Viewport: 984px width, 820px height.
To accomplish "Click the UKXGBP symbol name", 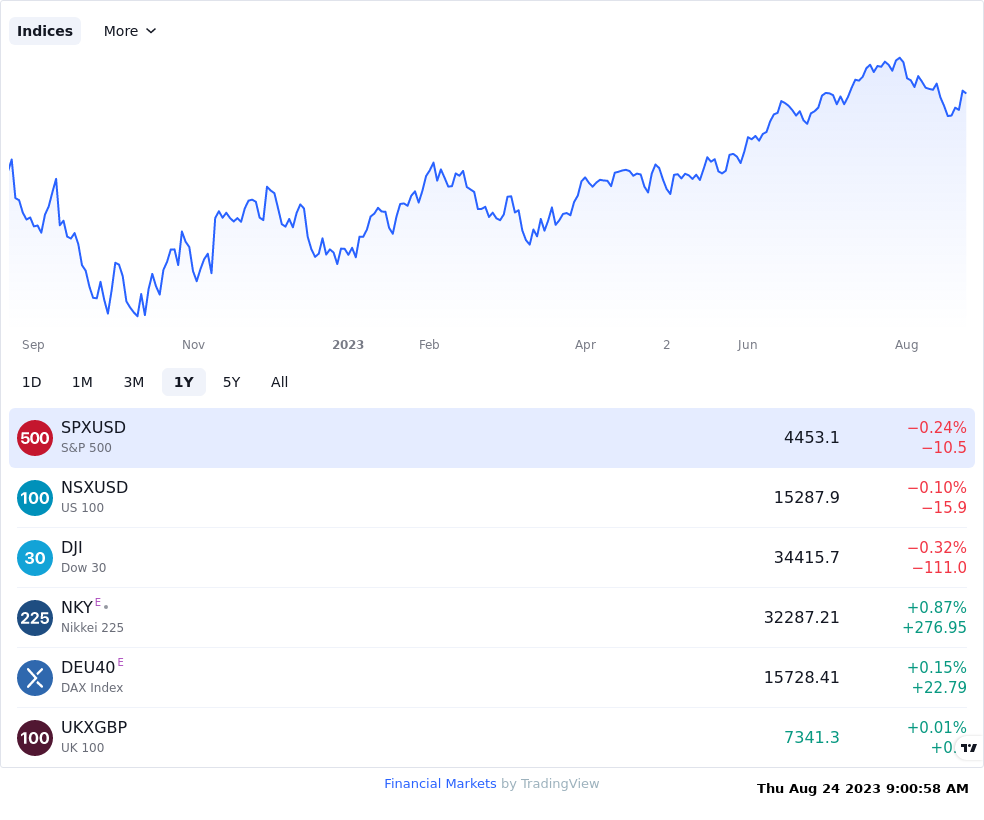I will 94,727.
